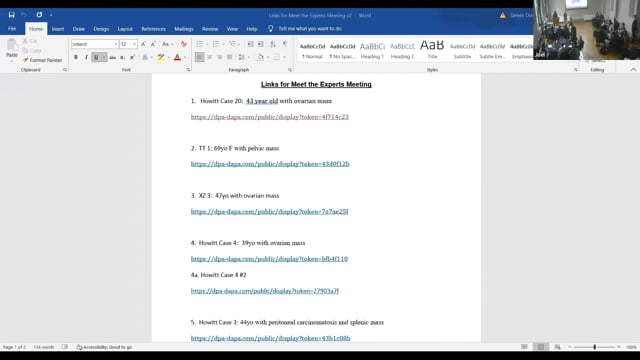The height and width of the screenshot is (360, 640).
Task: Apply the Heading 1 style
Action: coord(372,50)
